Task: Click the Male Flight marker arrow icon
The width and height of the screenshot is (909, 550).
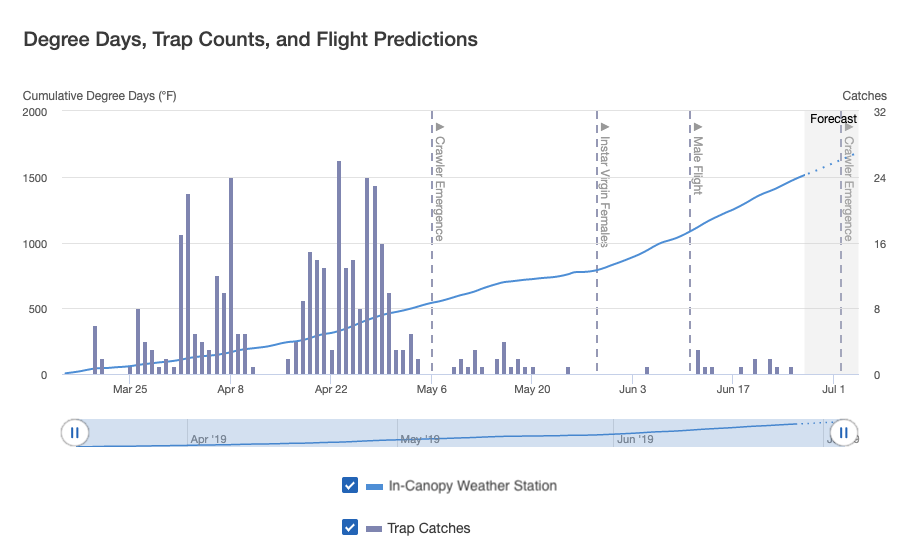Action: 699,127
